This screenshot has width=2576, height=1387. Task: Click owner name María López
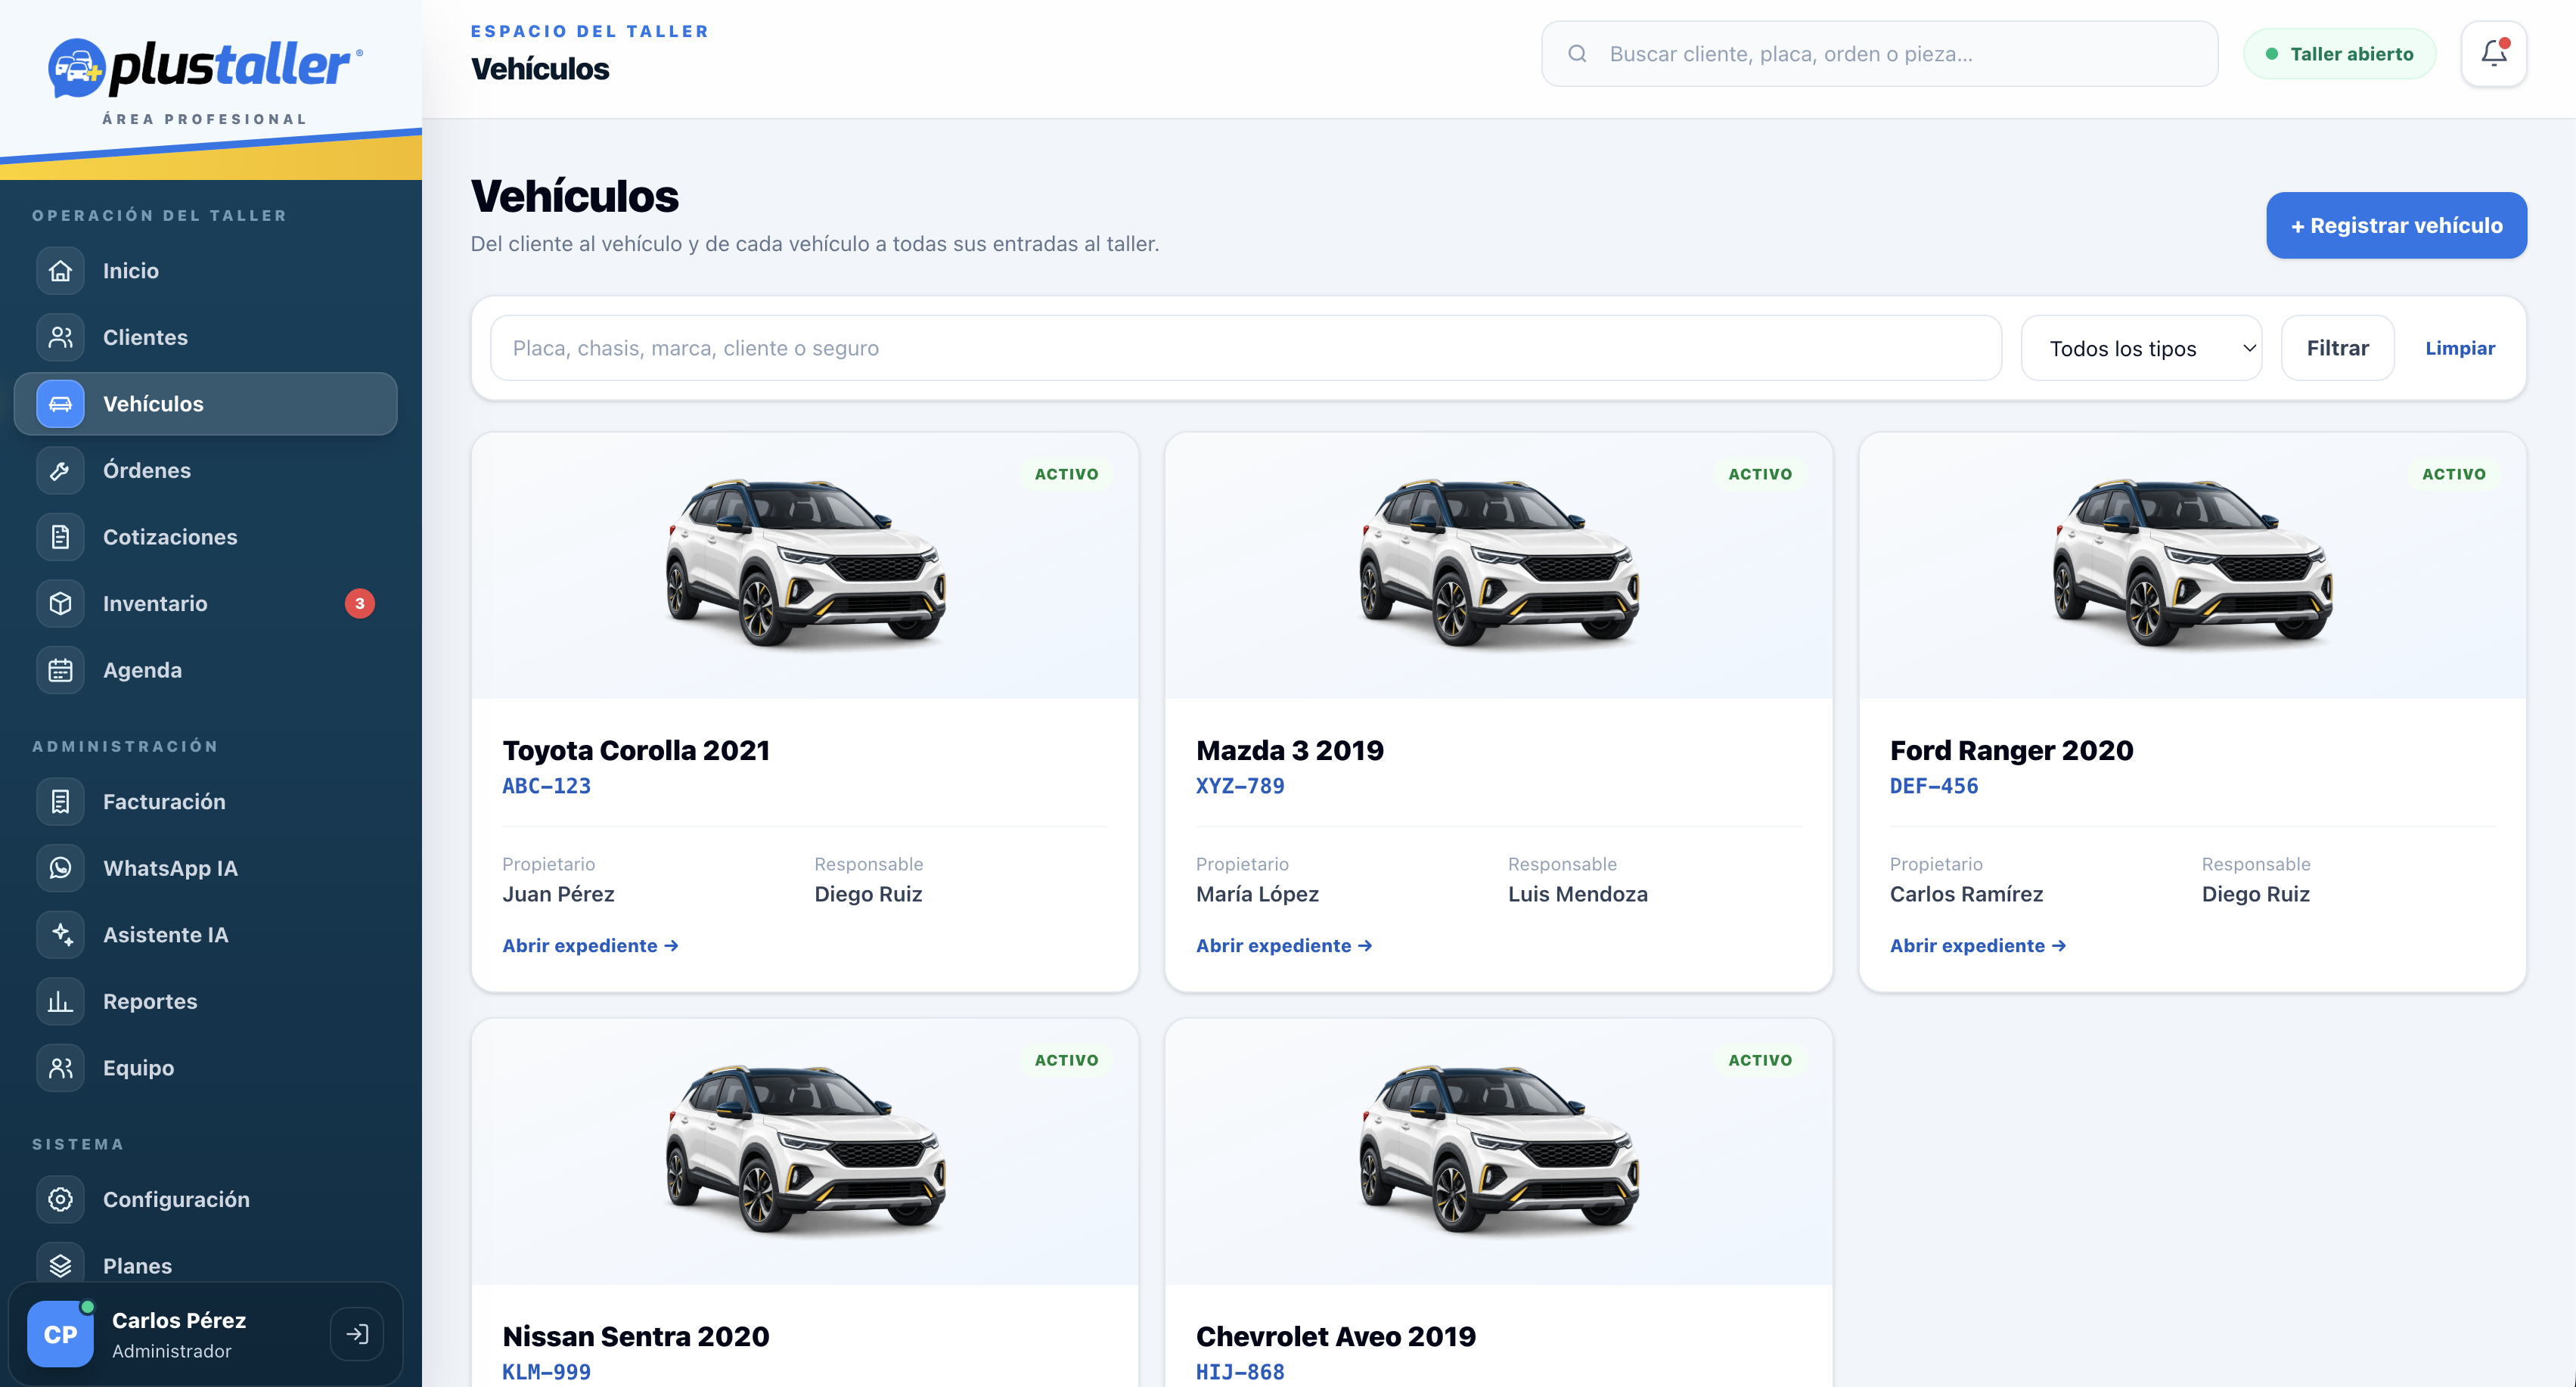coord(1257,894)
